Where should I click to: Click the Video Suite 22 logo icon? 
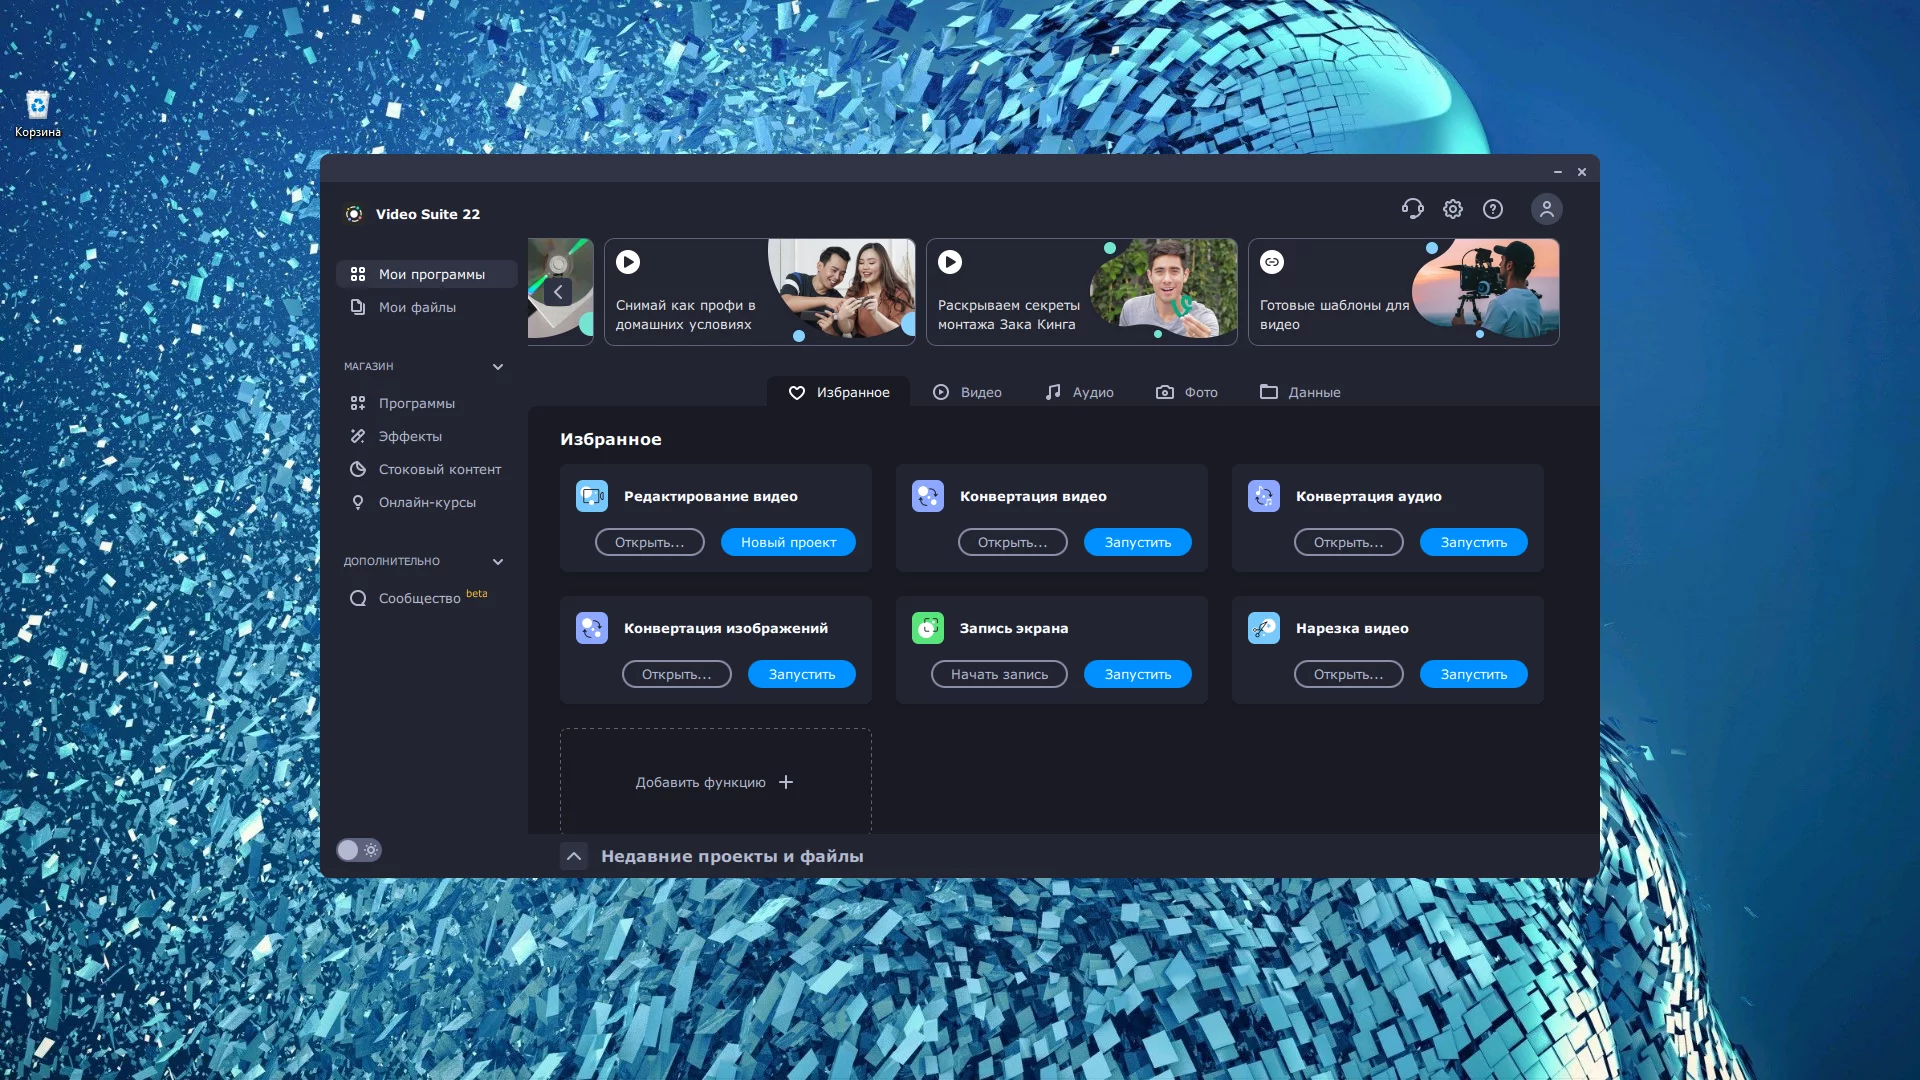coord(354,214)
